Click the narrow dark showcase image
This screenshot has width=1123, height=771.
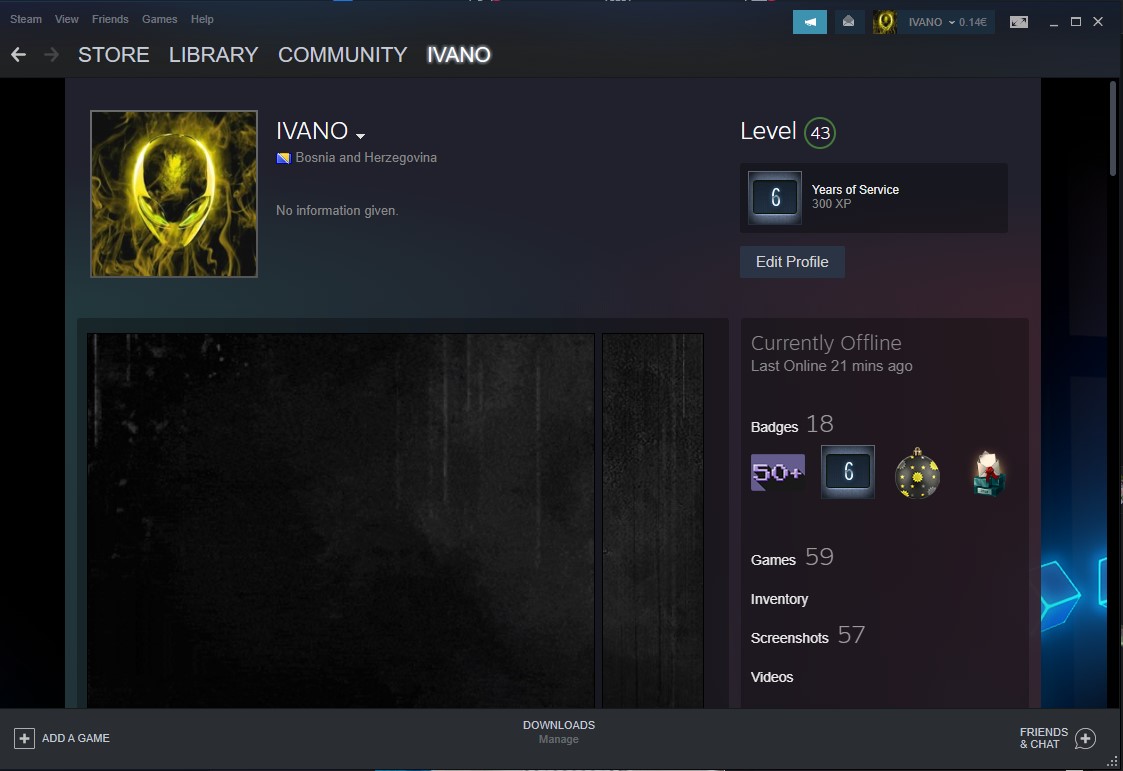coord(652,521)
